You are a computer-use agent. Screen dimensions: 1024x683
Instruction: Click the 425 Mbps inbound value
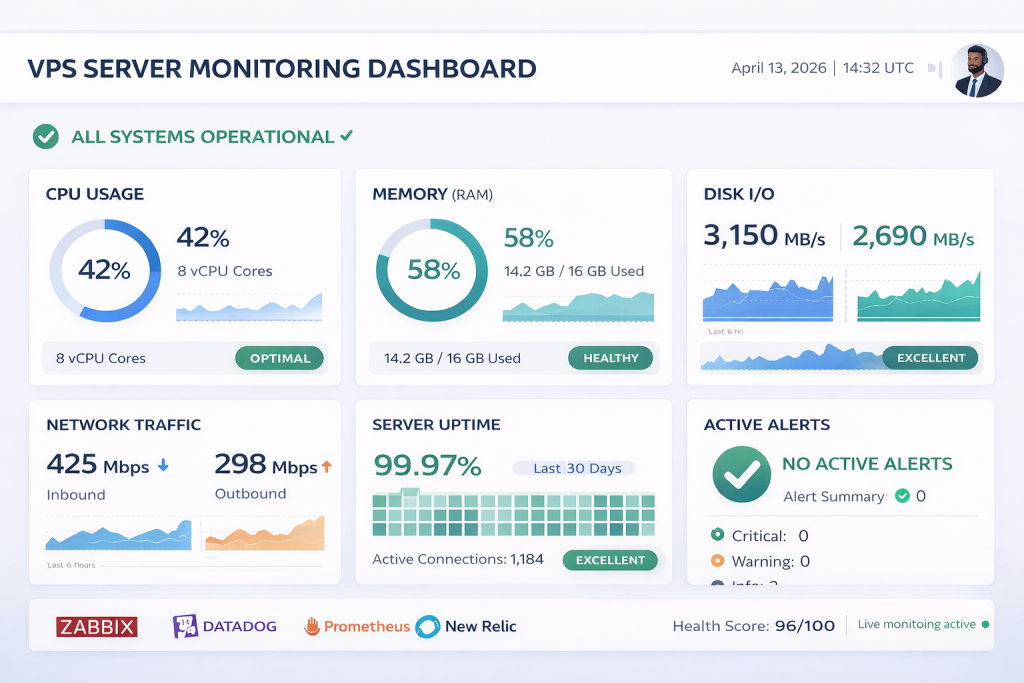[x=98, y=465]
